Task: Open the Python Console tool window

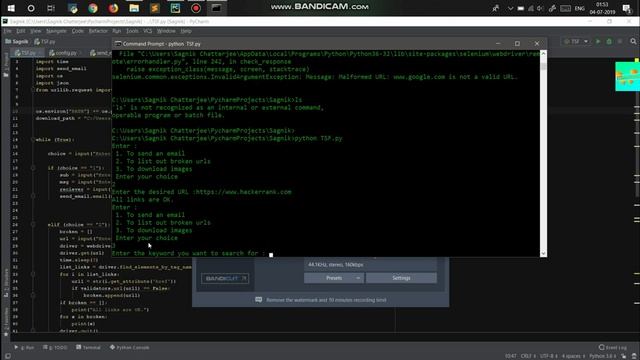Action: [x=129, y=347]
